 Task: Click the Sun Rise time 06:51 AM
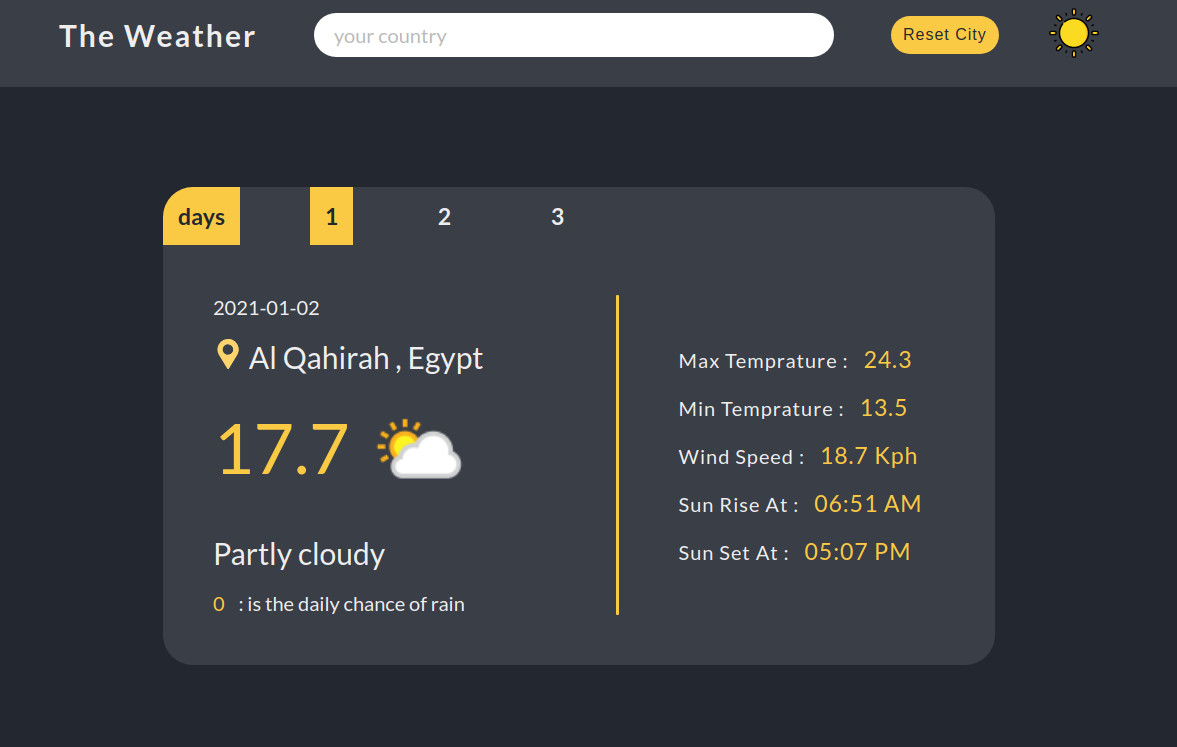[x=867, y=504]
